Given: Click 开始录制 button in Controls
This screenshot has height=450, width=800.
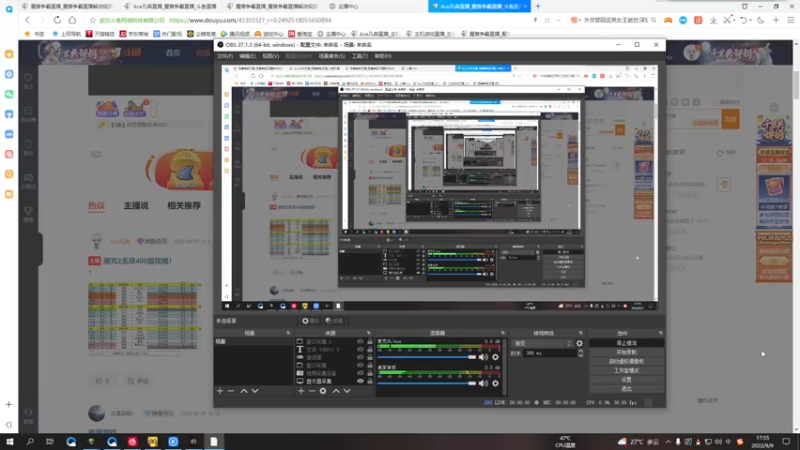Looking at the screenshot, I should click(x=627, y=353).
